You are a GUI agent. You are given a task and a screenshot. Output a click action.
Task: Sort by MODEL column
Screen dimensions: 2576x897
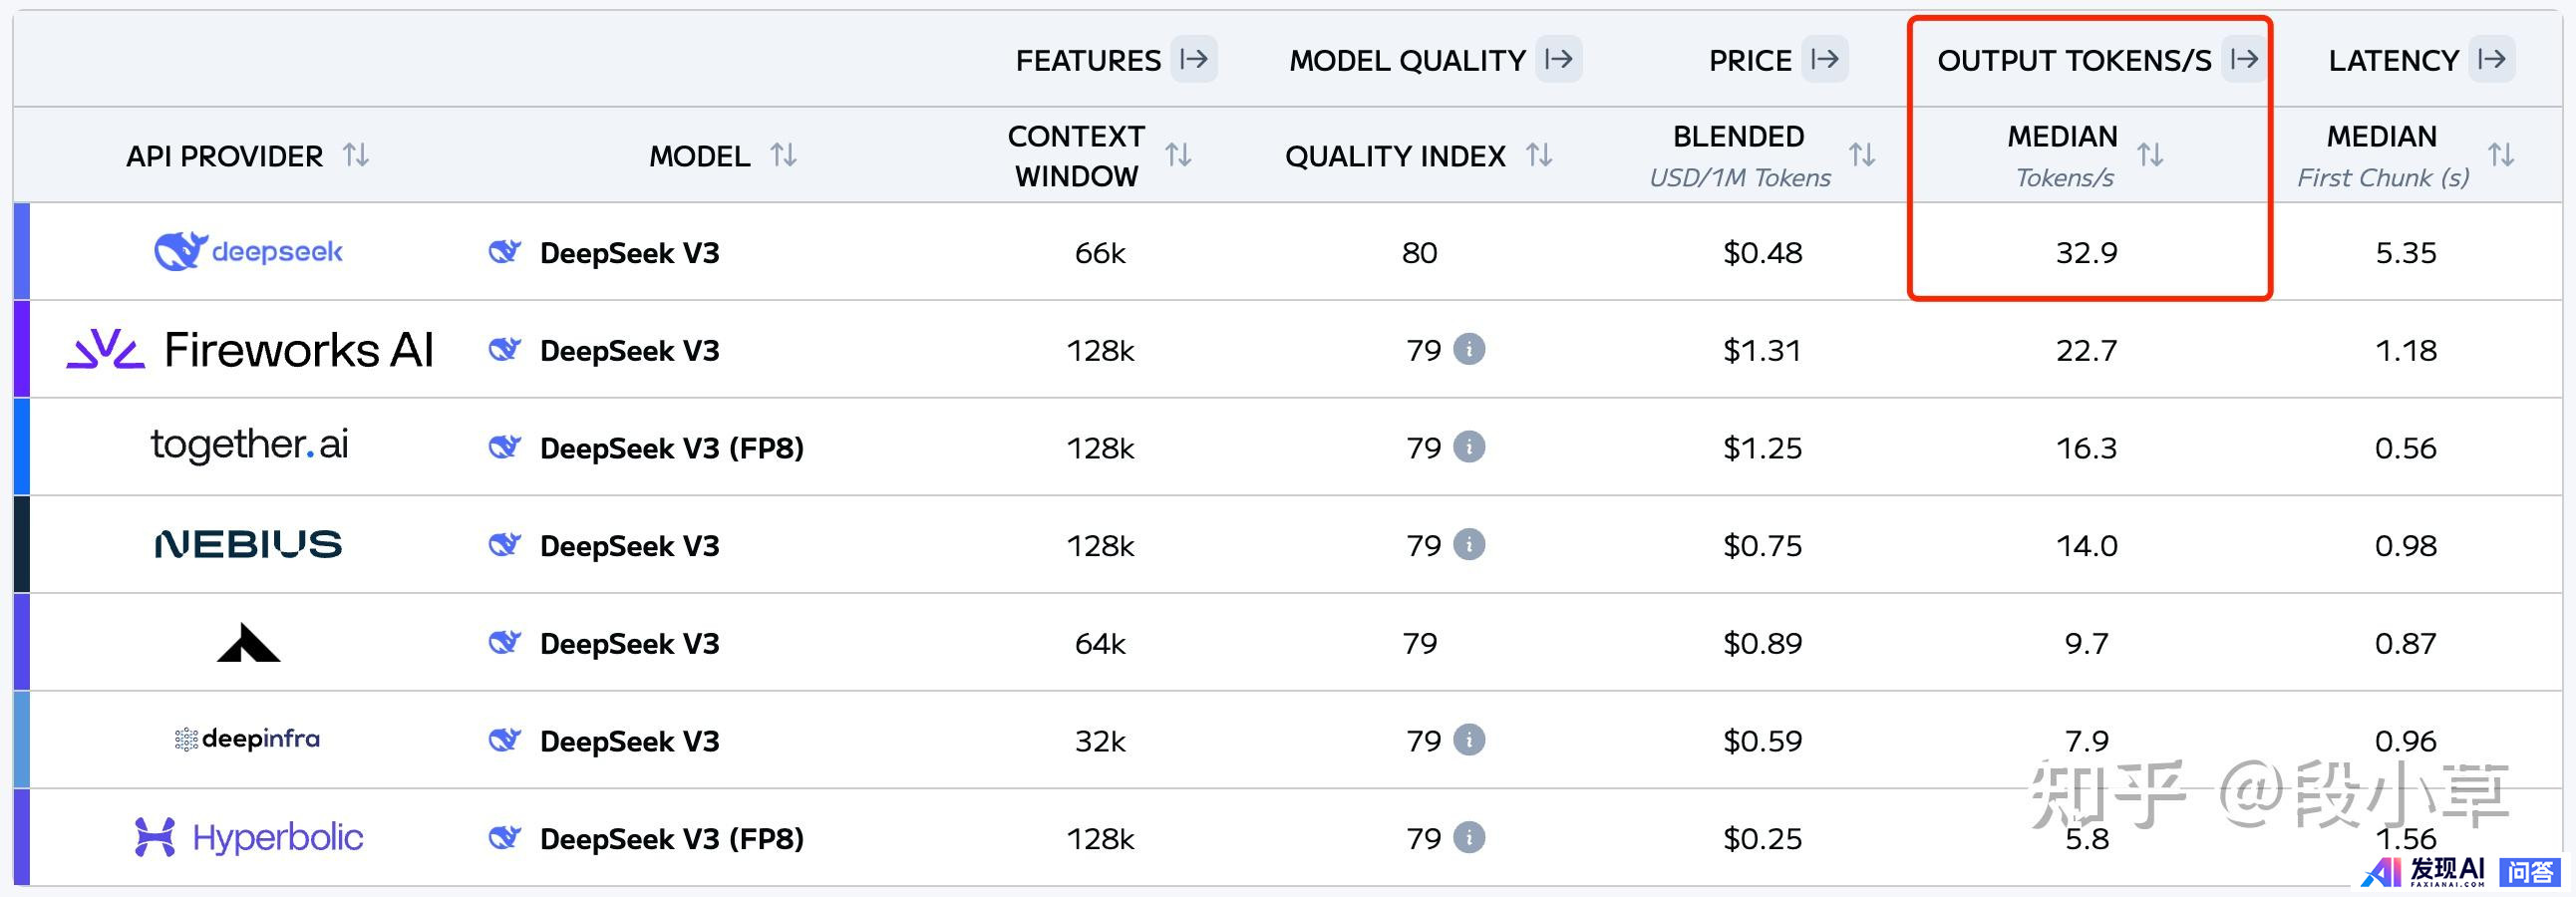pos(783,155)
